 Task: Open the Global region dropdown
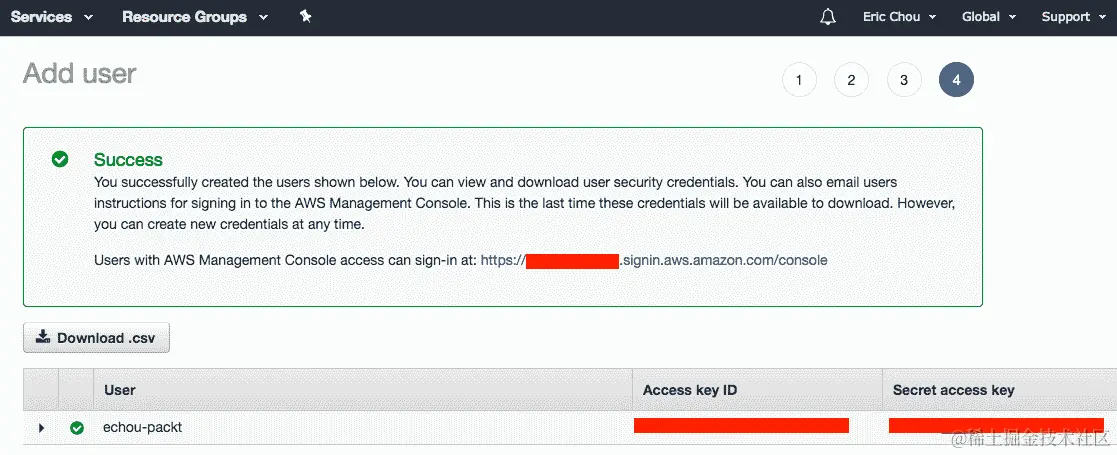[988, 17]
